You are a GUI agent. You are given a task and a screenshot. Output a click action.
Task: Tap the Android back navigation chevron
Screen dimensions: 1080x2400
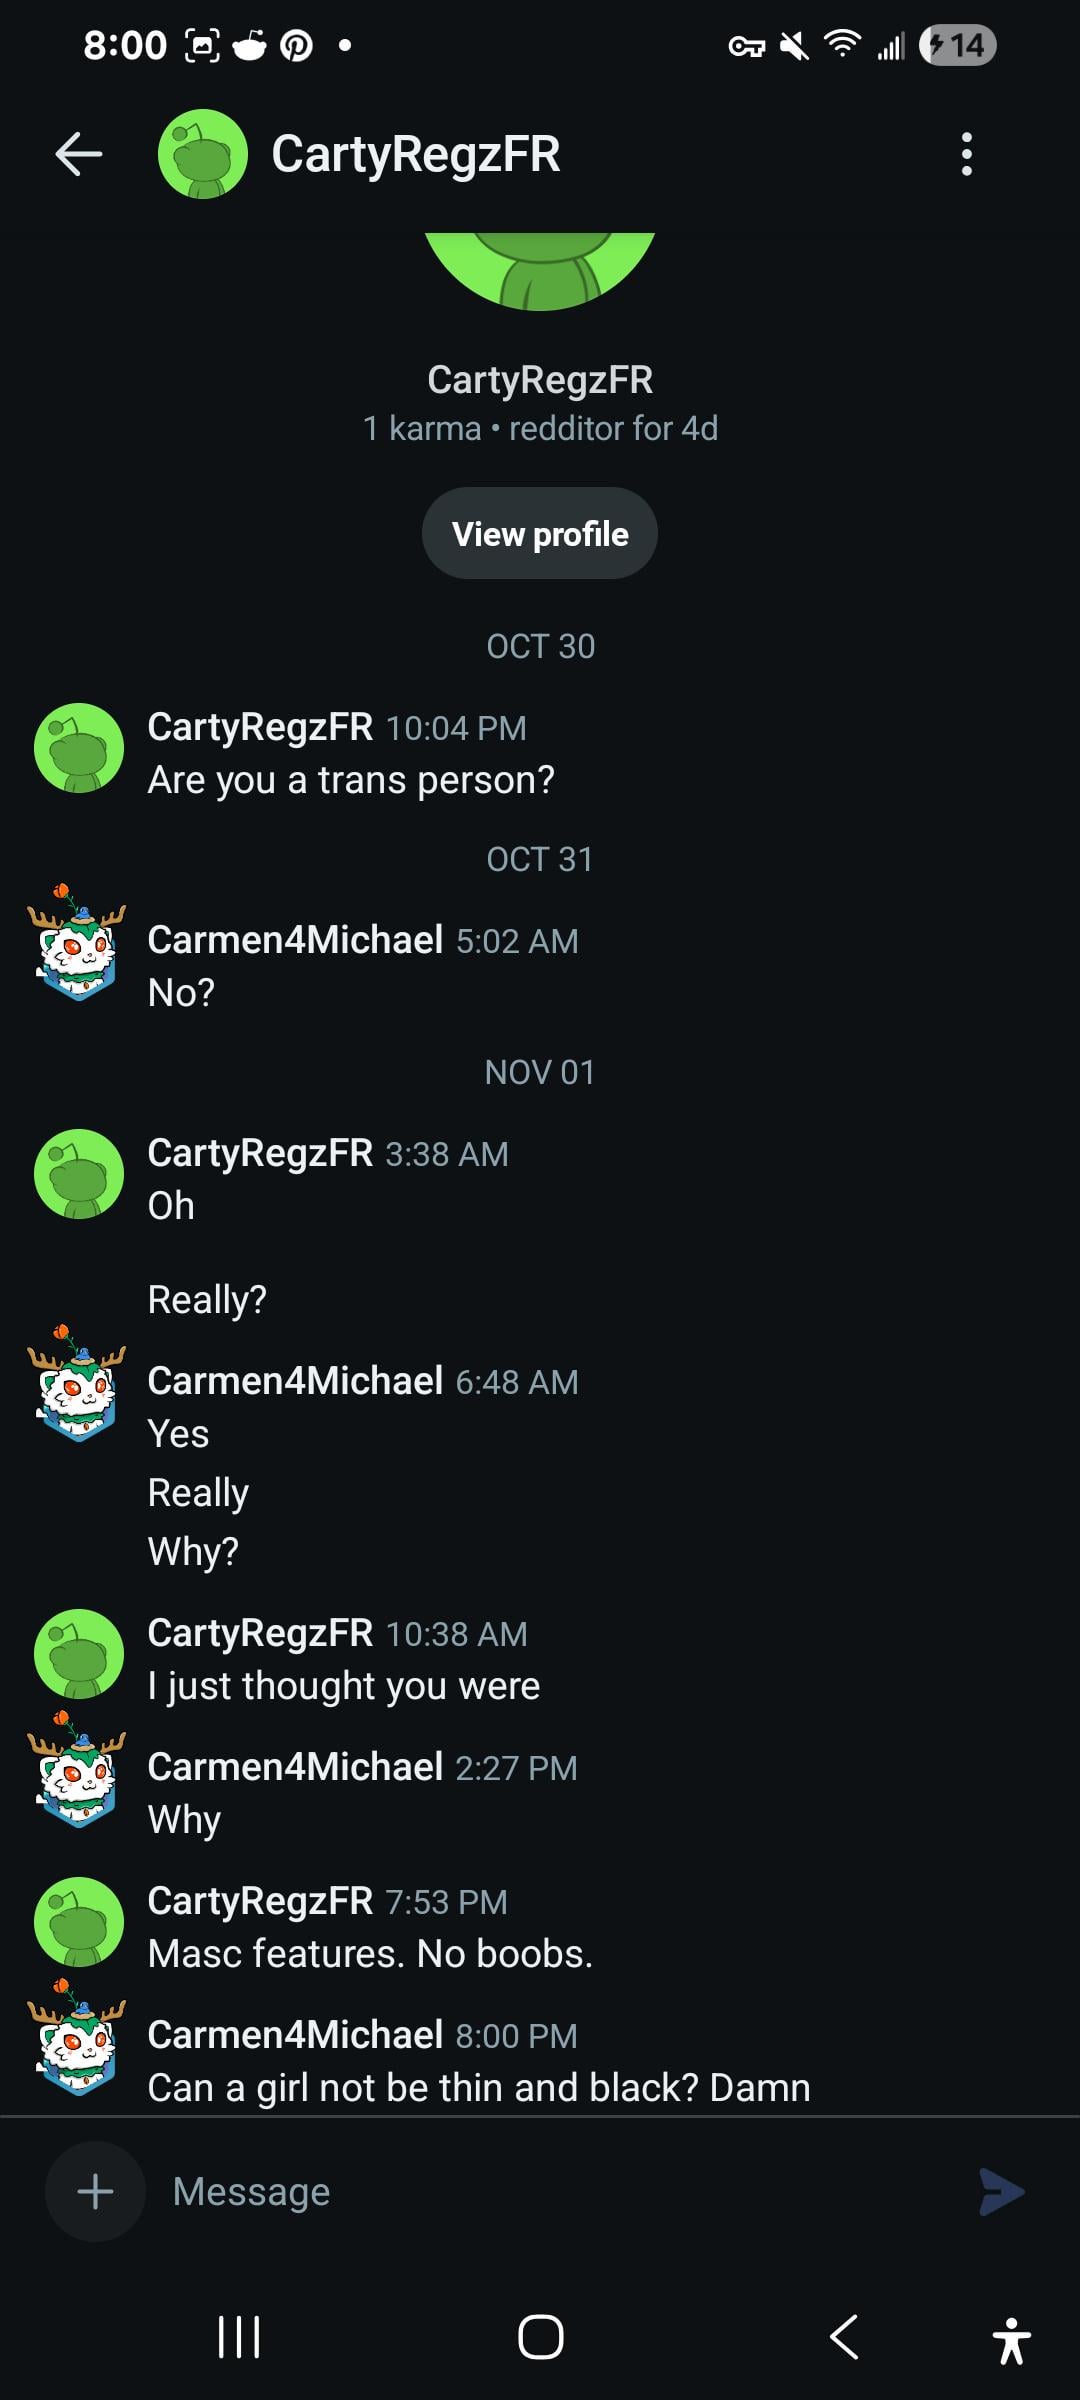point(844,2338)
